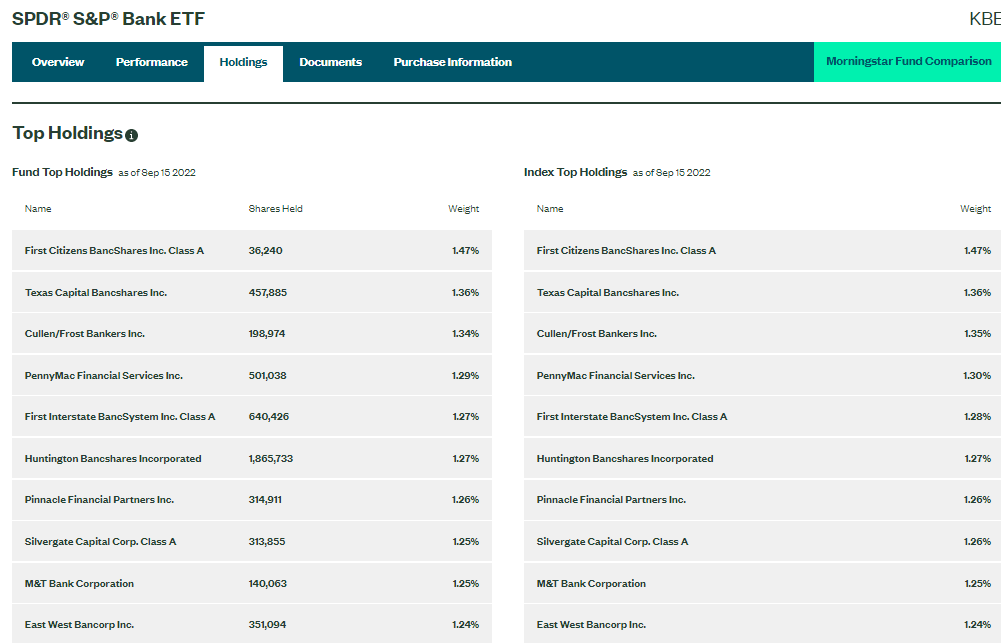Screen dimensions: 1001x643
Task: Click shares value 313,855
Action: click(x=267, y=541)
